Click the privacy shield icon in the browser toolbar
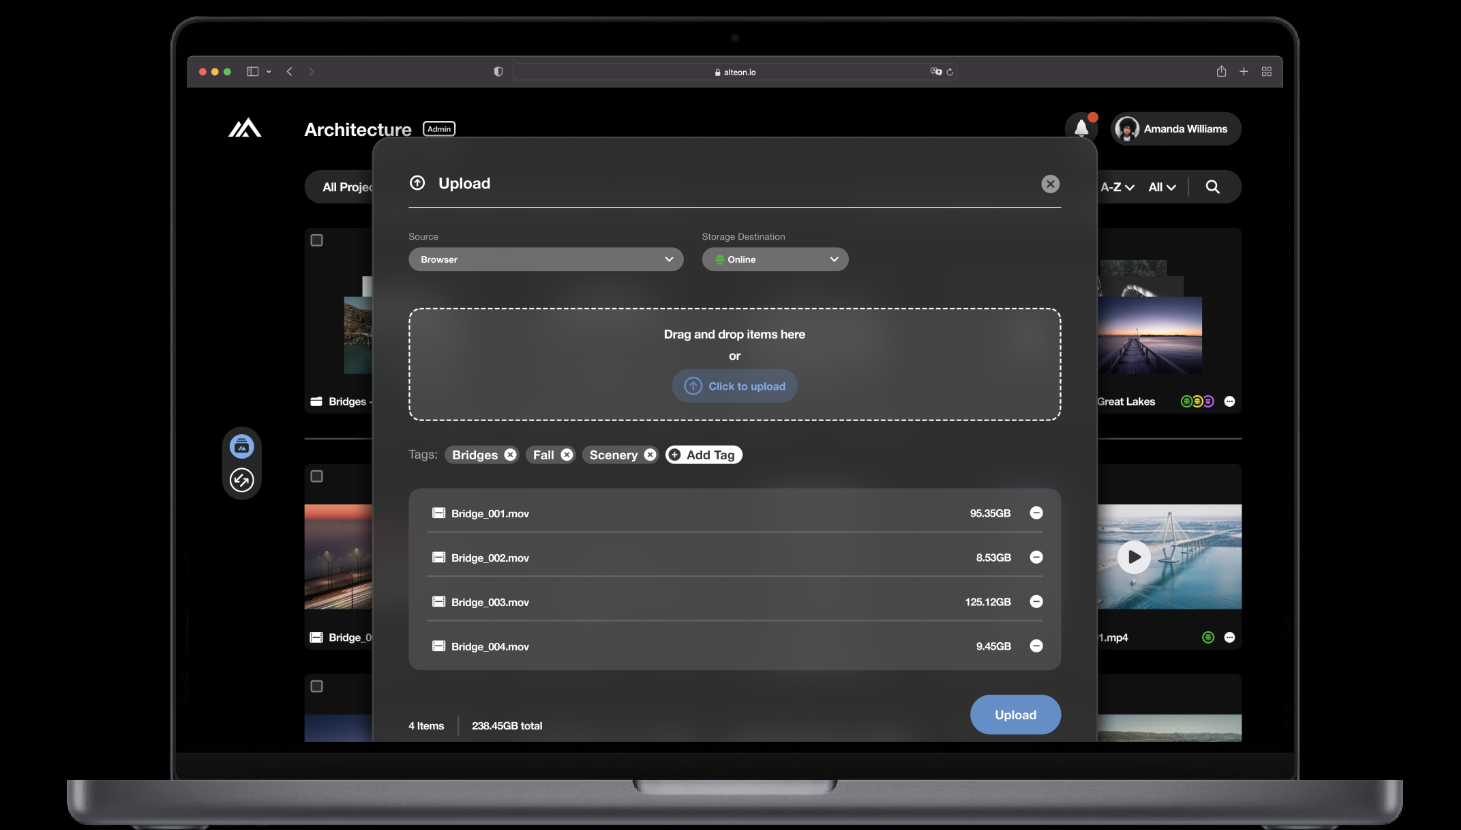This screenshot has width=1461, height=830. (x=498, y=72)
